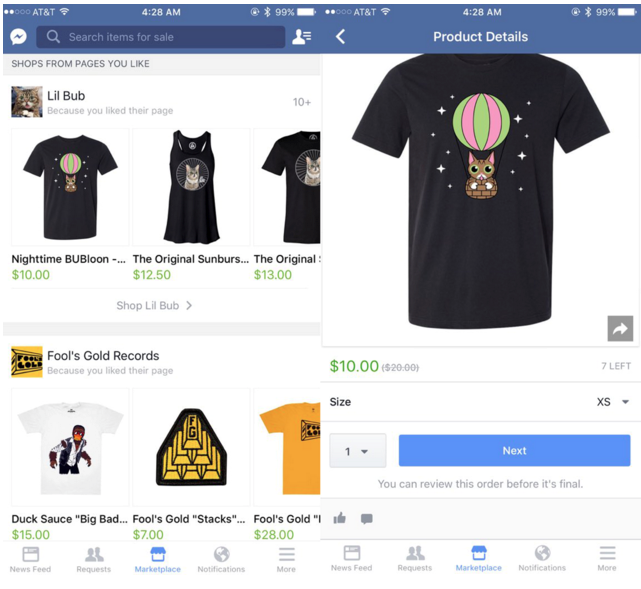Open the Lil Bub page avatar
Screen dimensions: 641x589
click(x=27, y=102)
